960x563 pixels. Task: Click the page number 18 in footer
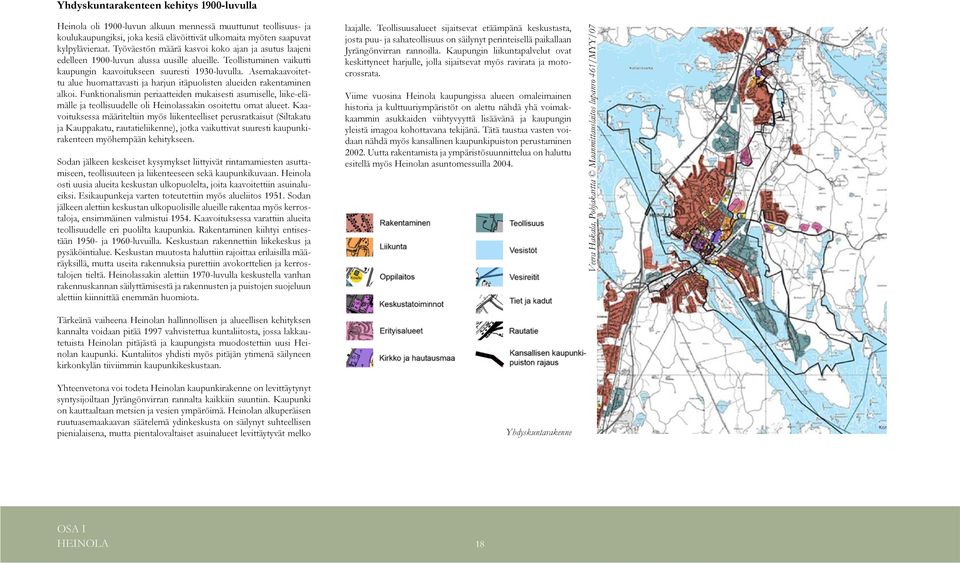coord(480,543)
